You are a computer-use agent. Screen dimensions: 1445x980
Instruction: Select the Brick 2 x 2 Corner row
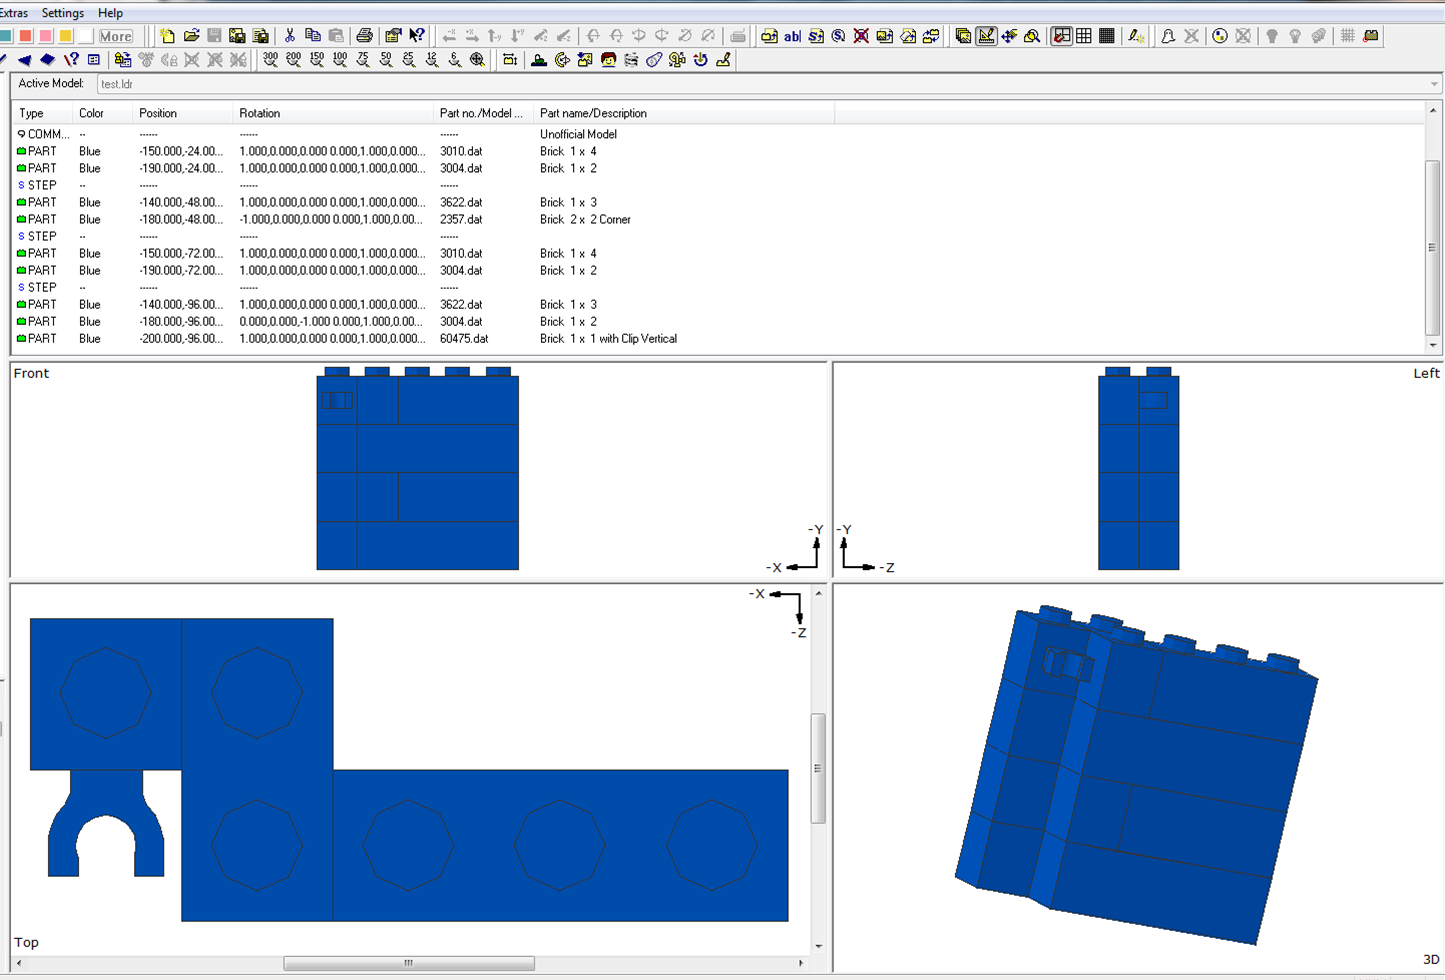(585, 219)
